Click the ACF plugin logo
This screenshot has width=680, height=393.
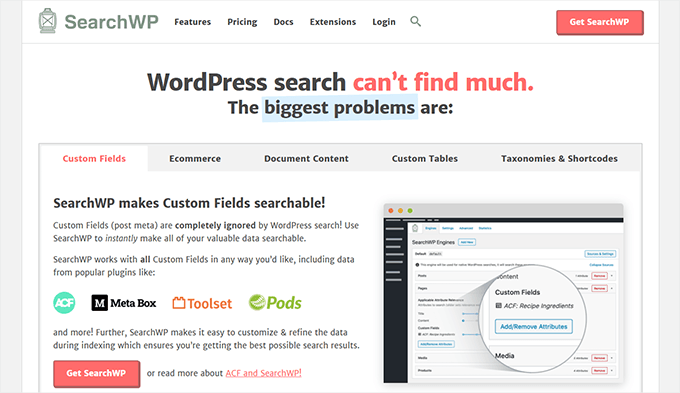tap(64, 303)
